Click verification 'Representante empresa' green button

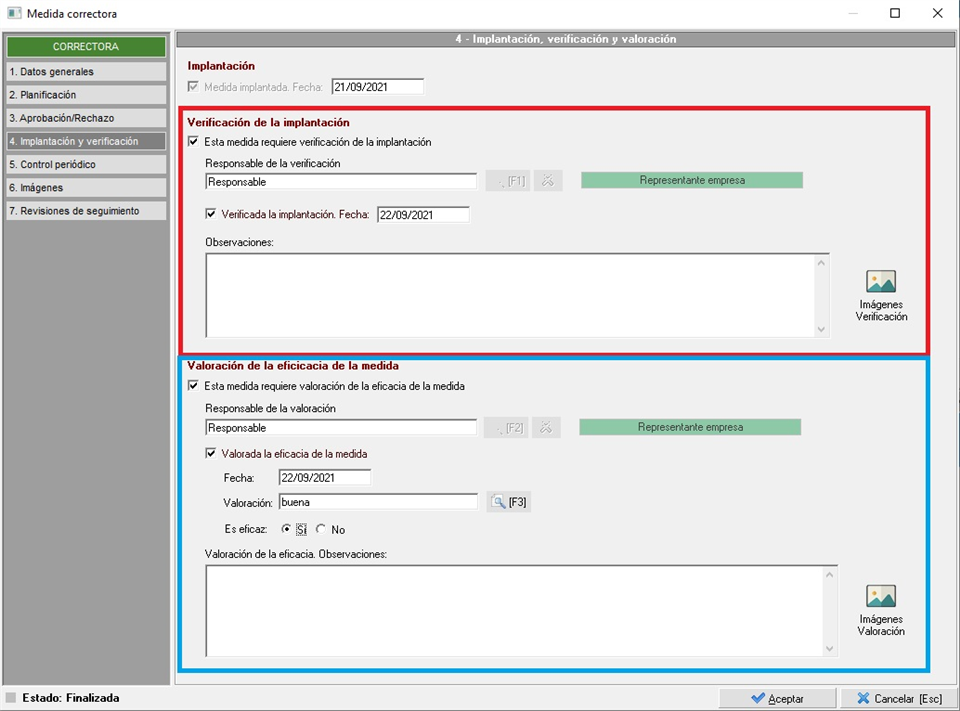click(691, 180)
